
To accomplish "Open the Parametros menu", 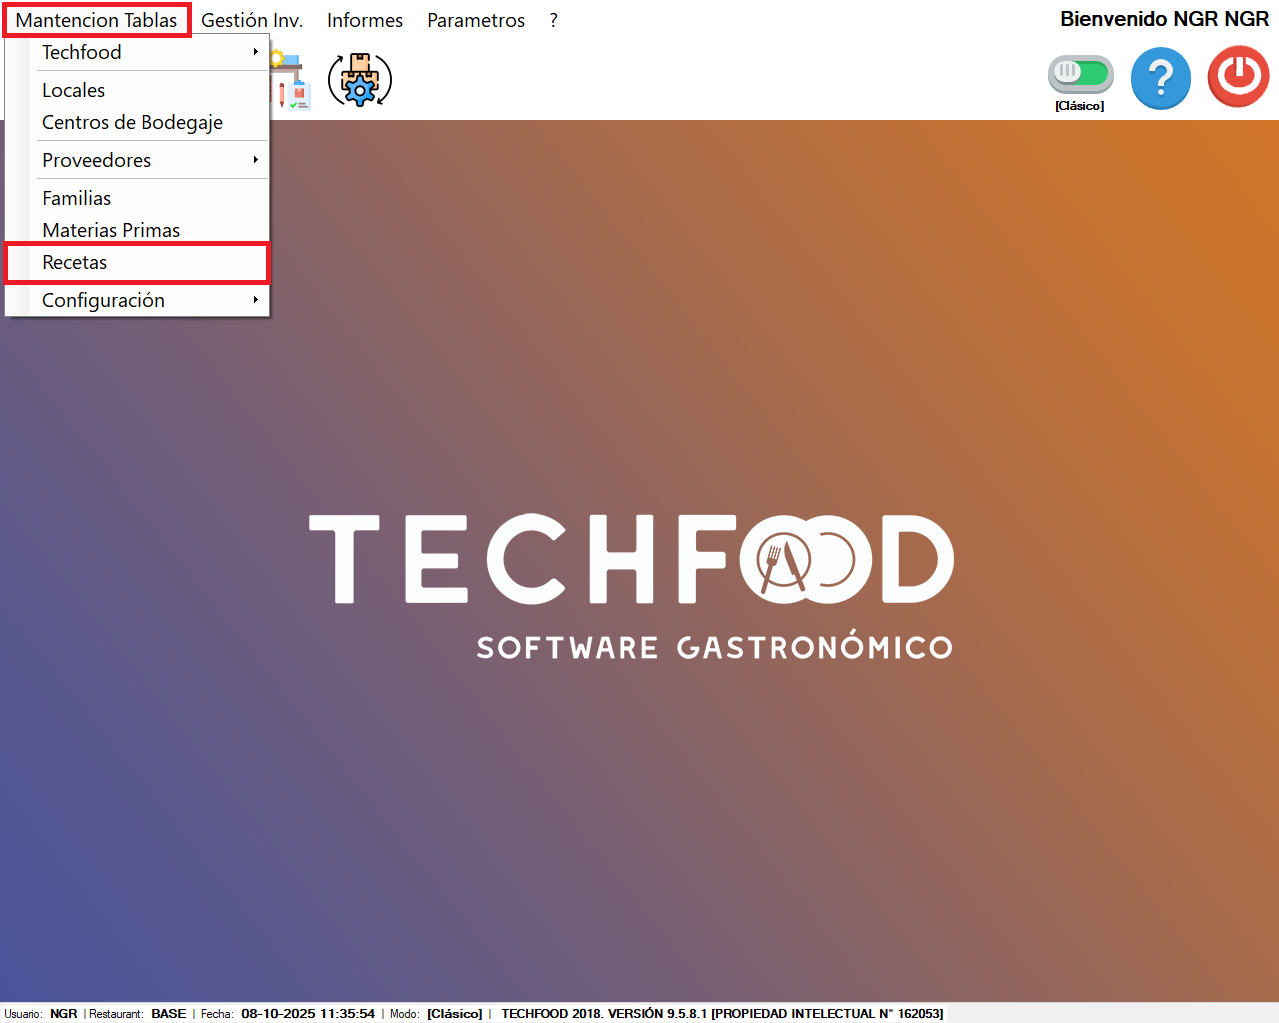I will click(x=476, y=20).
